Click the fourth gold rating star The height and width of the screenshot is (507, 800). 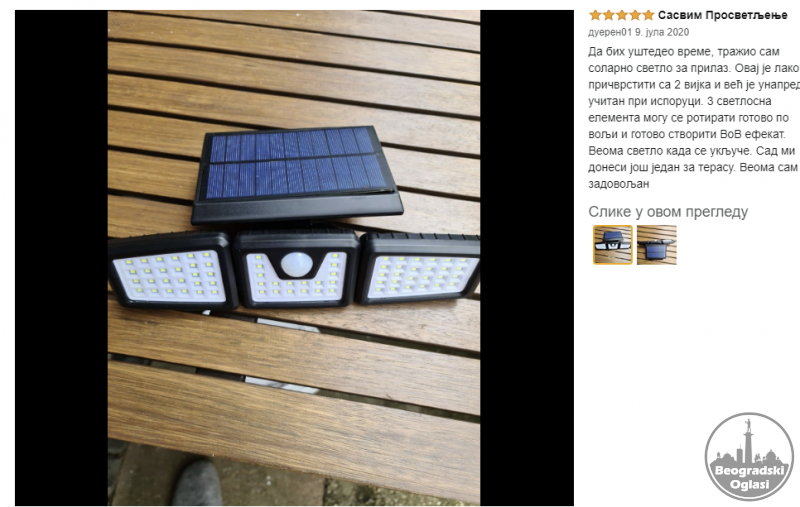point(635,15)
